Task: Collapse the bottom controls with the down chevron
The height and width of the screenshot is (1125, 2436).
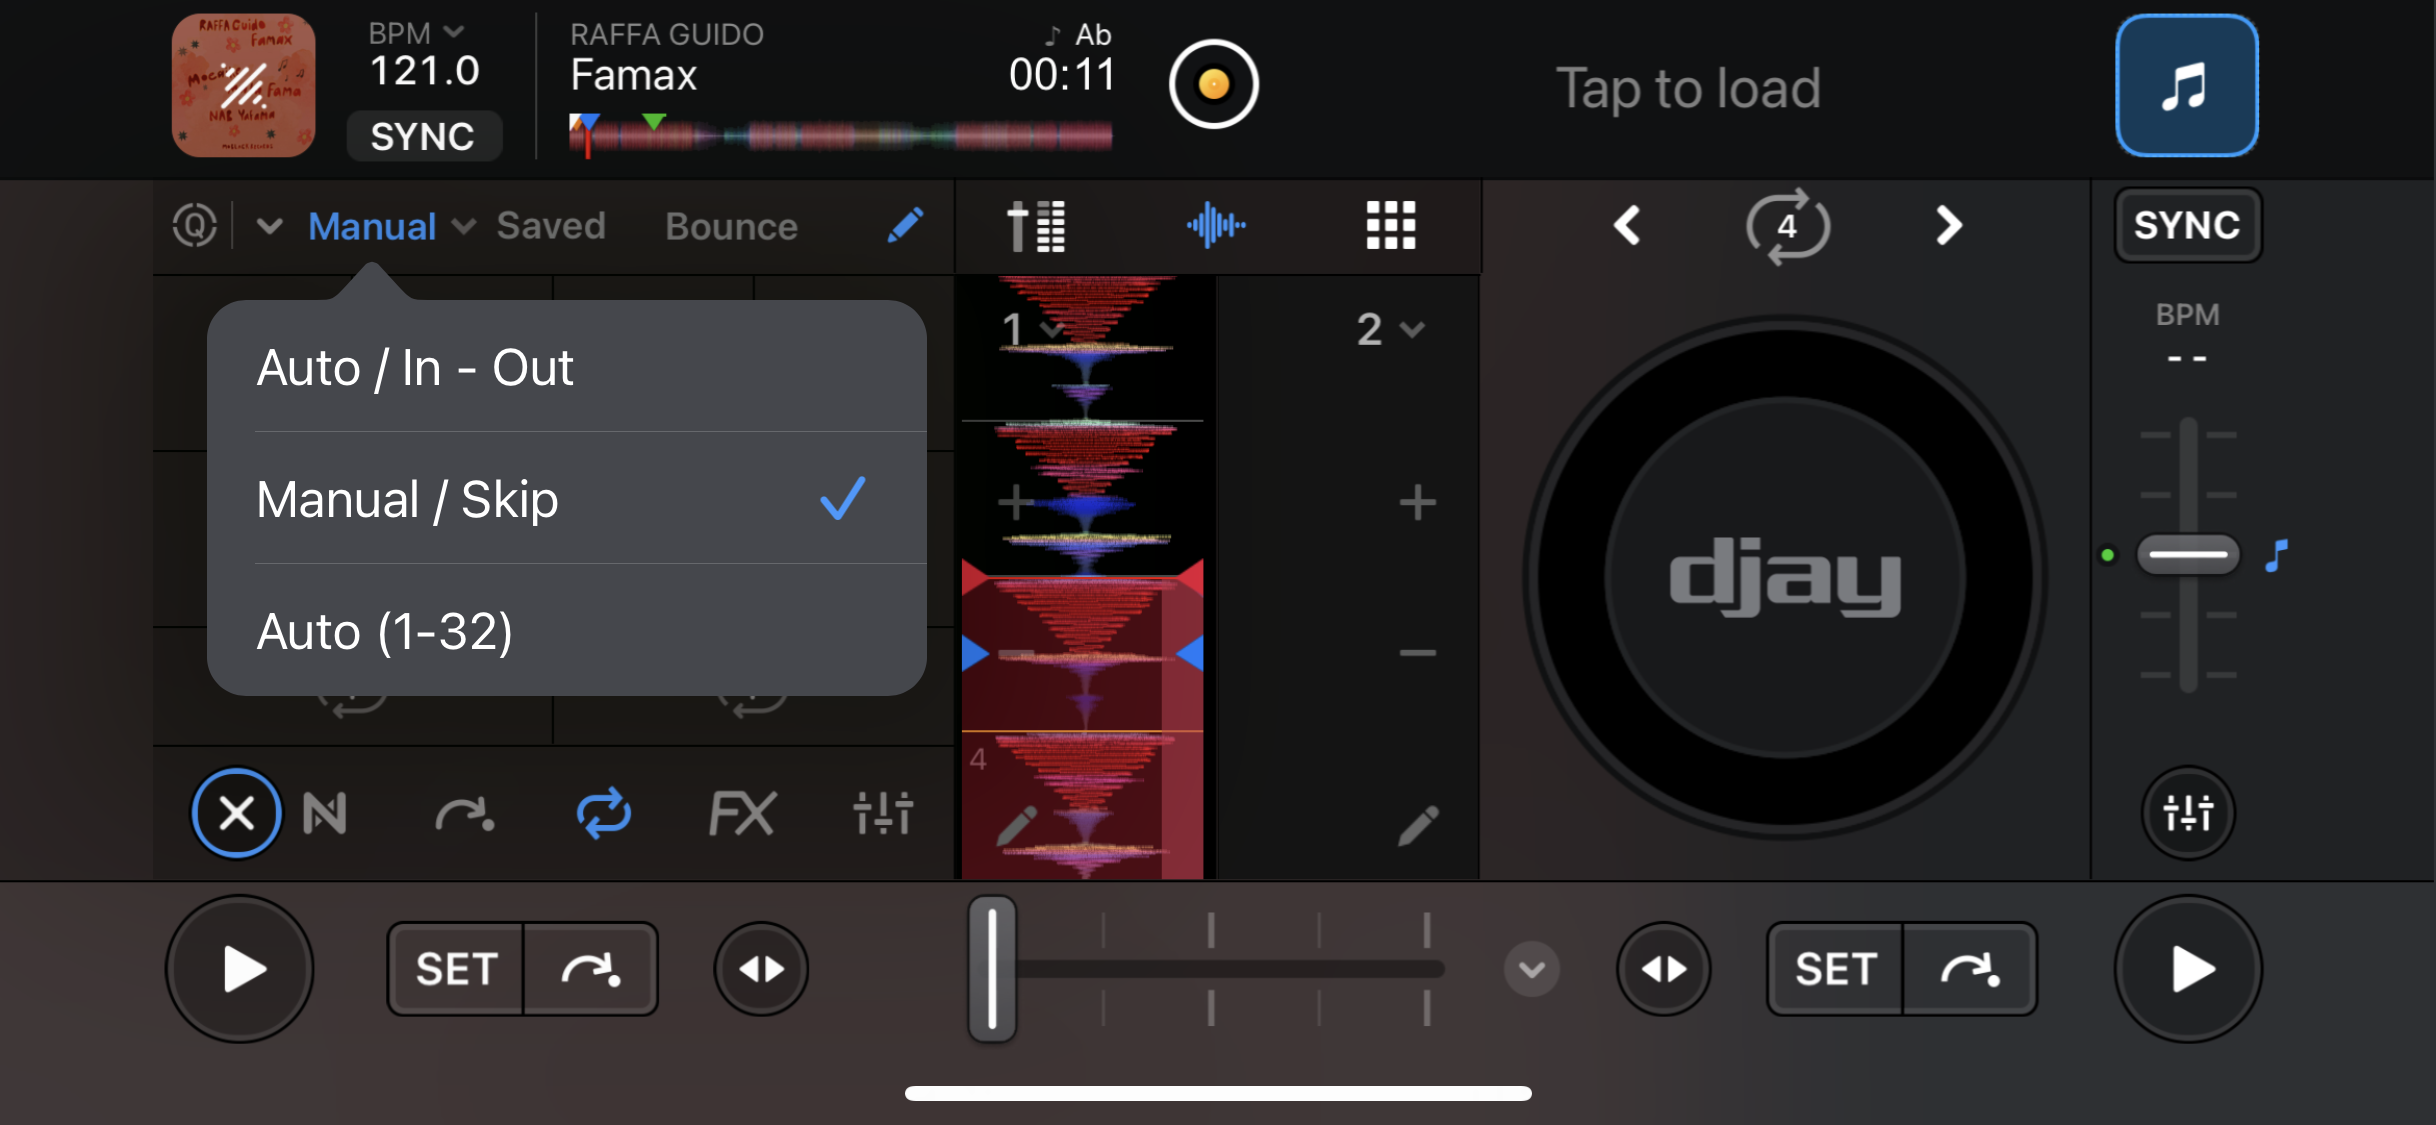Action: [1531, 968]
